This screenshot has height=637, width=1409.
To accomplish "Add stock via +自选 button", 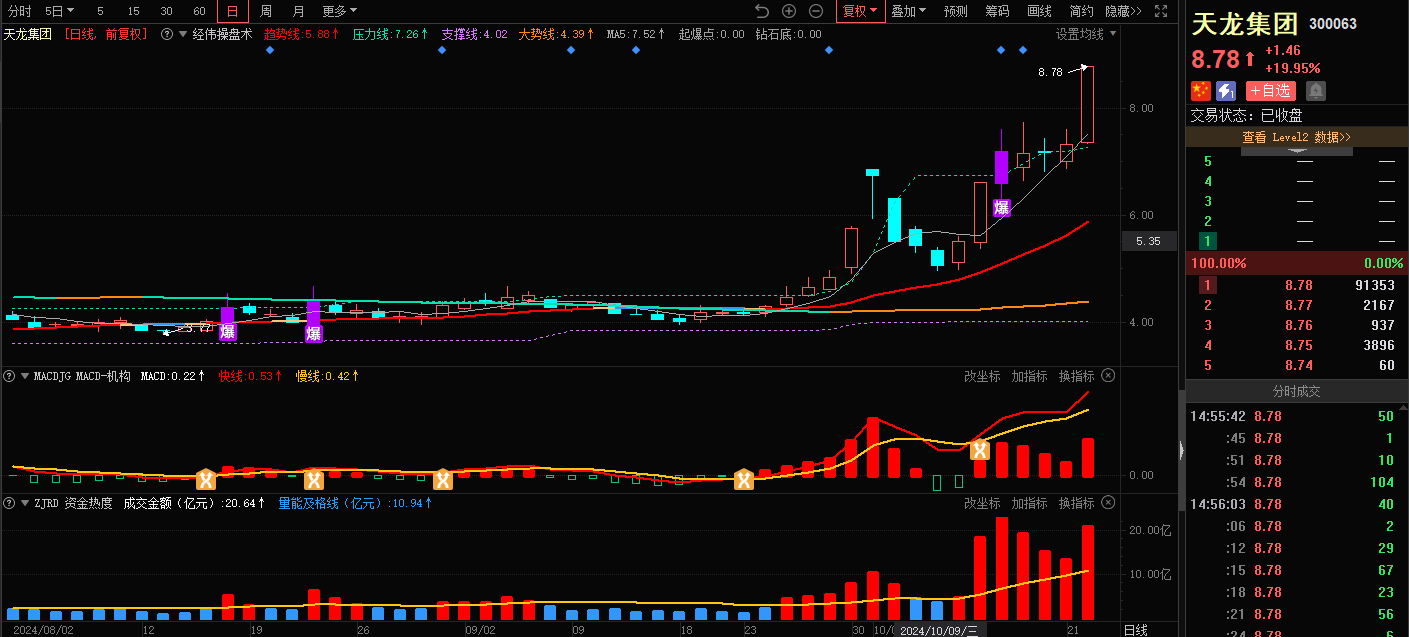I will (1270, 91).
